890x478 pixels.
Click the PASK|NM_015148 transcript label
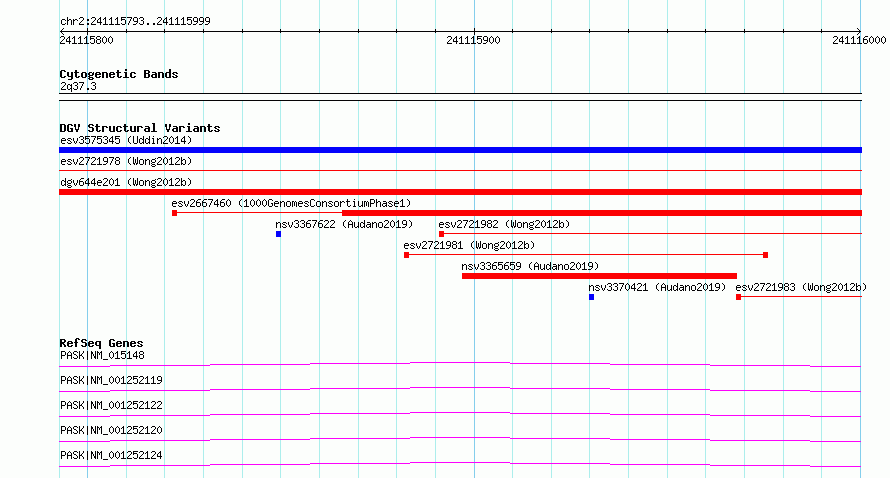coord(102,355)
